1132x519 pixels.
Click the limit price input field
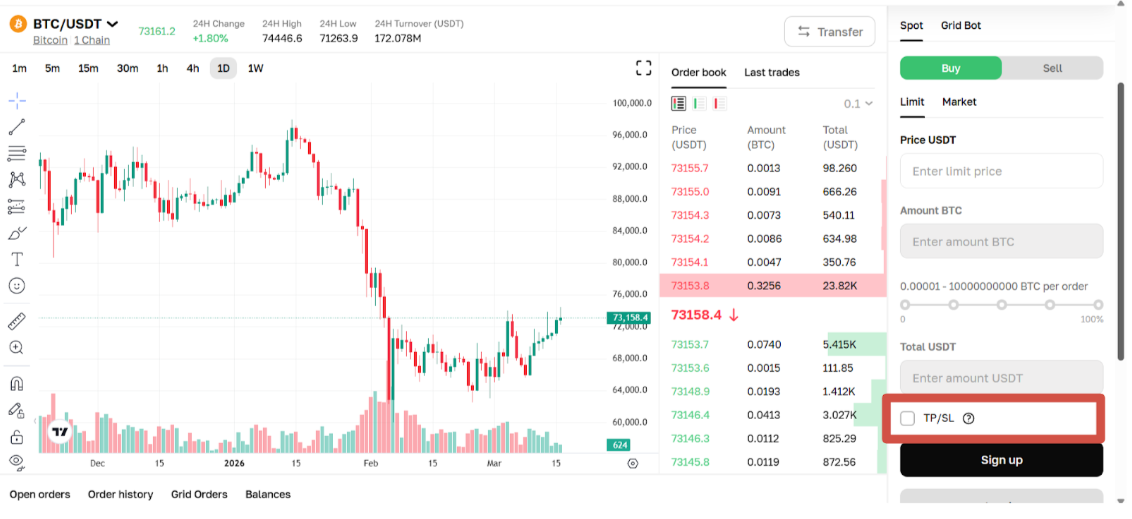coord(1001,171)
